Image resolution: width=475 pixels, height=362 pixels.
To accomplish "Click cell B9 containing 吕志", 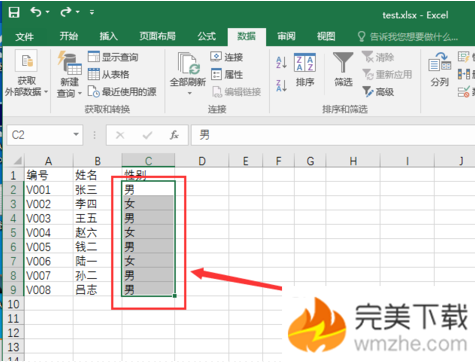I will click(97, 290).
